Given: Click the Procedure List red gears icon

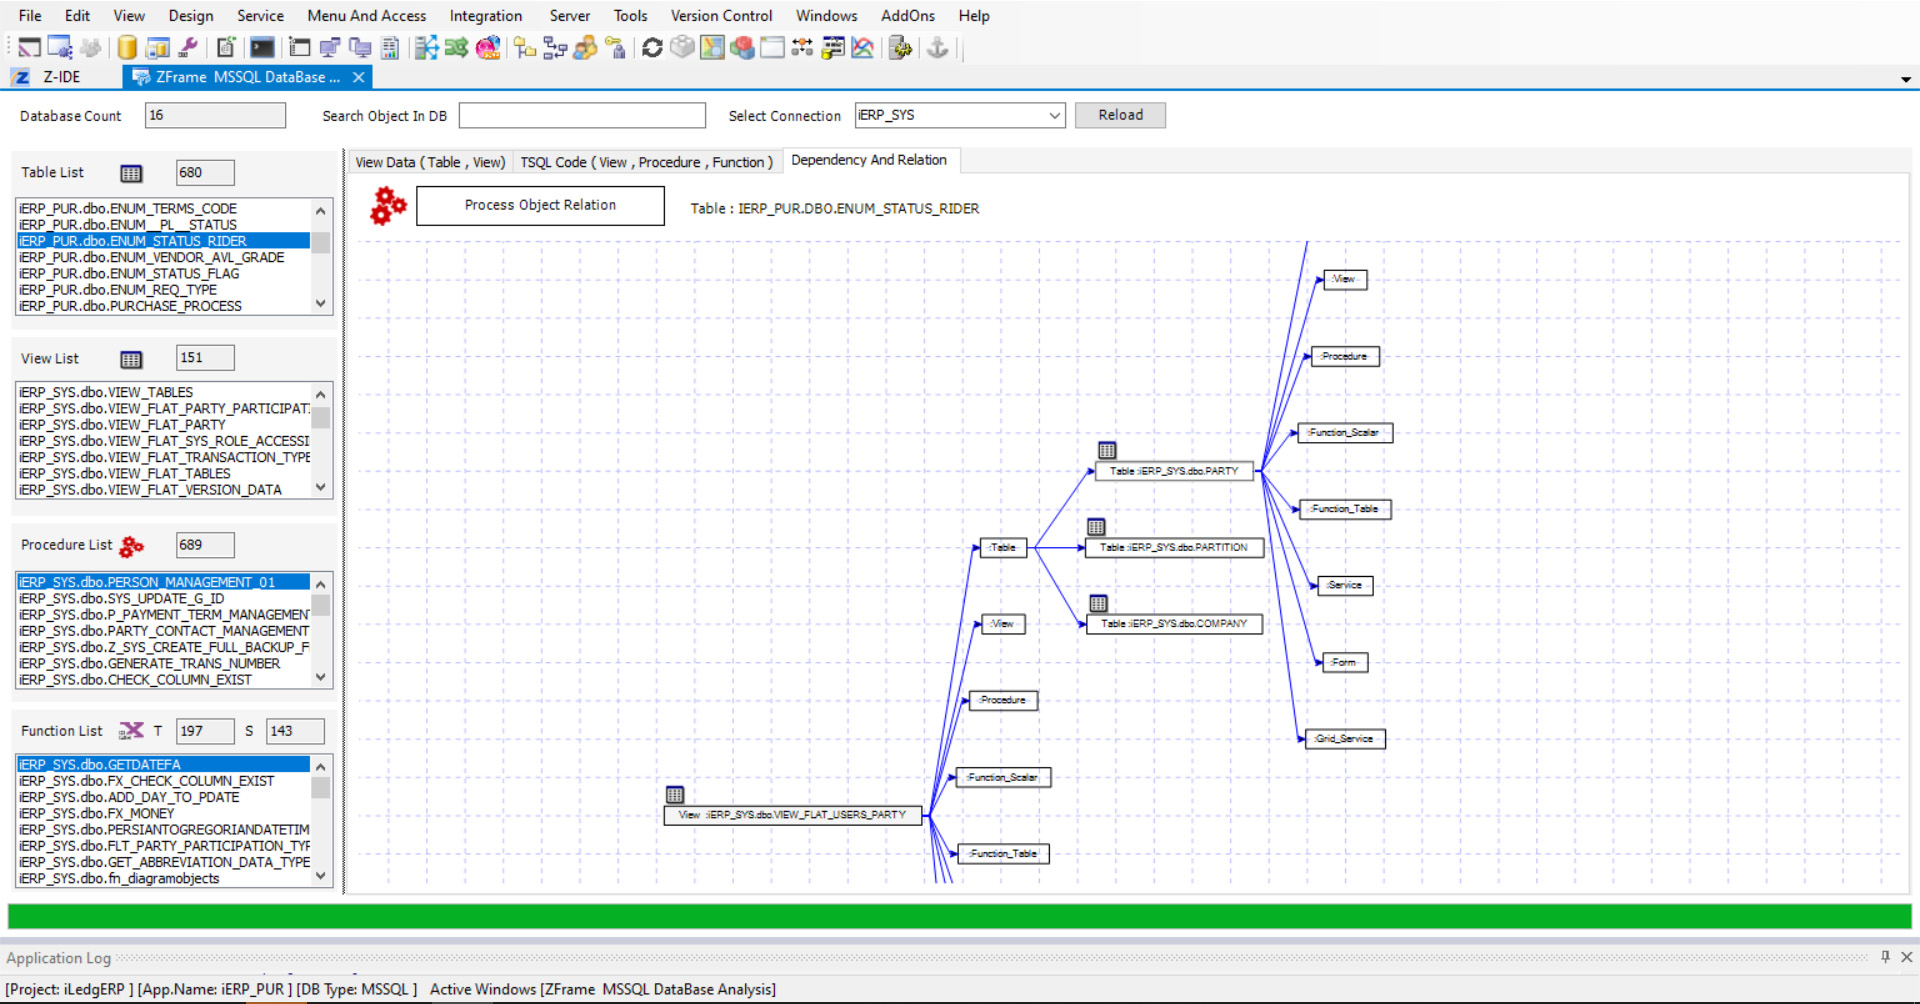Looking at the screenshot, I should 132,546.
